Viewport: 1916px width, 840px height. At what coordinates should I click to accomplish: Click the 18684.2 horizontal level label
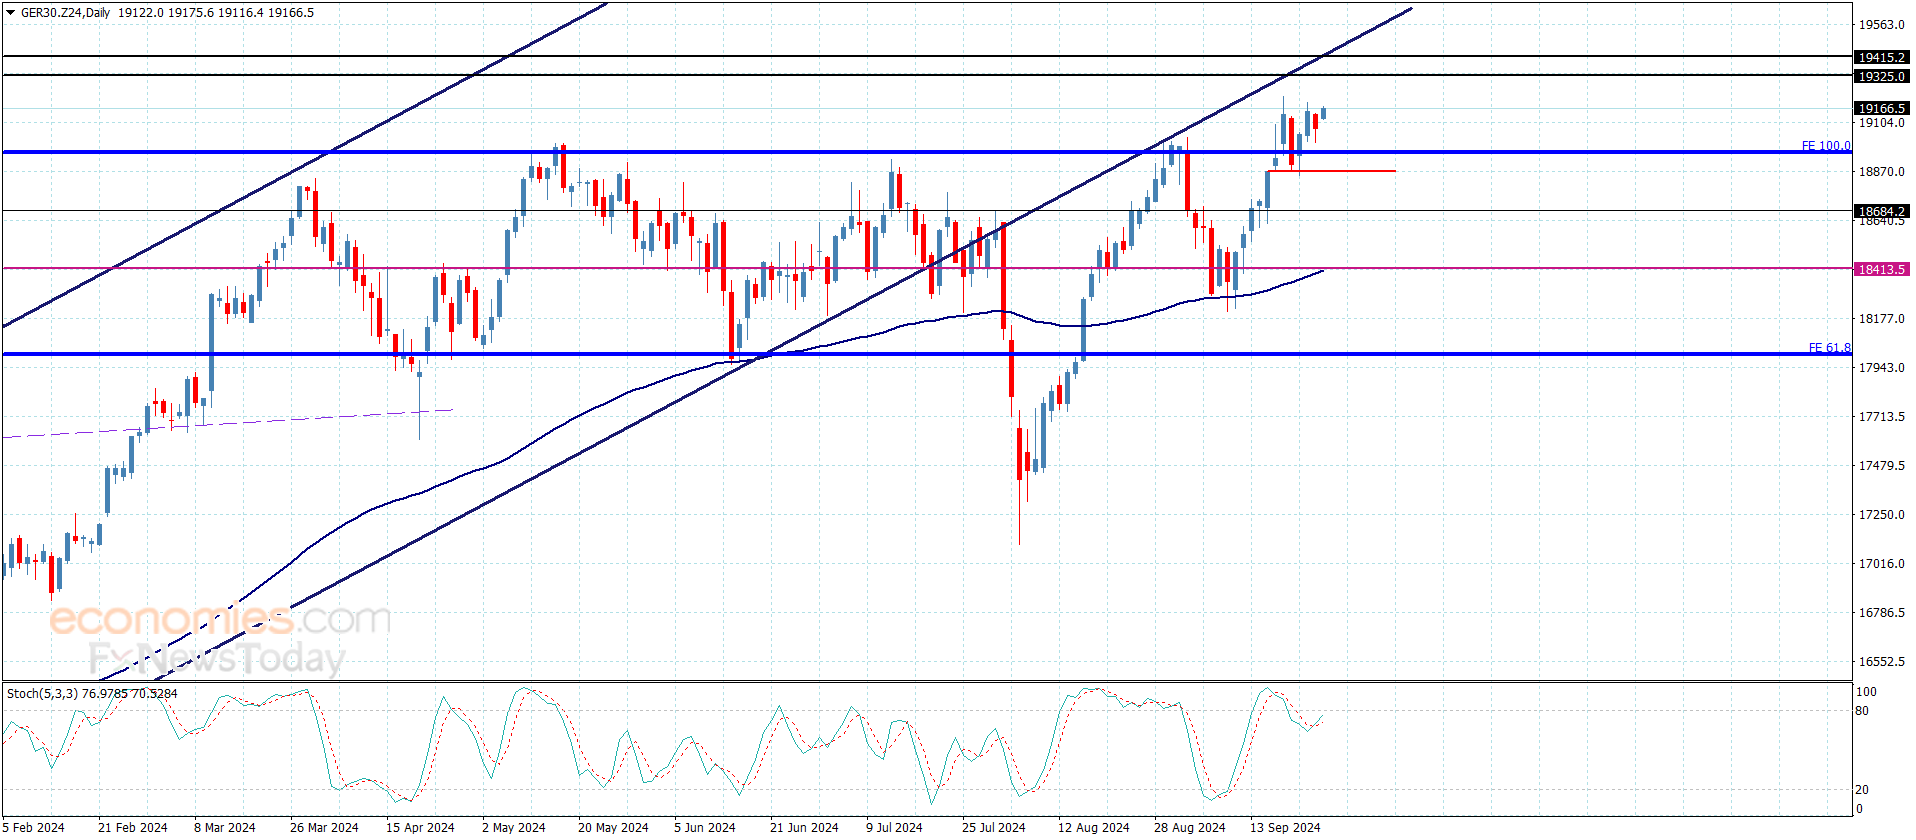click(x=1881, y=212)
